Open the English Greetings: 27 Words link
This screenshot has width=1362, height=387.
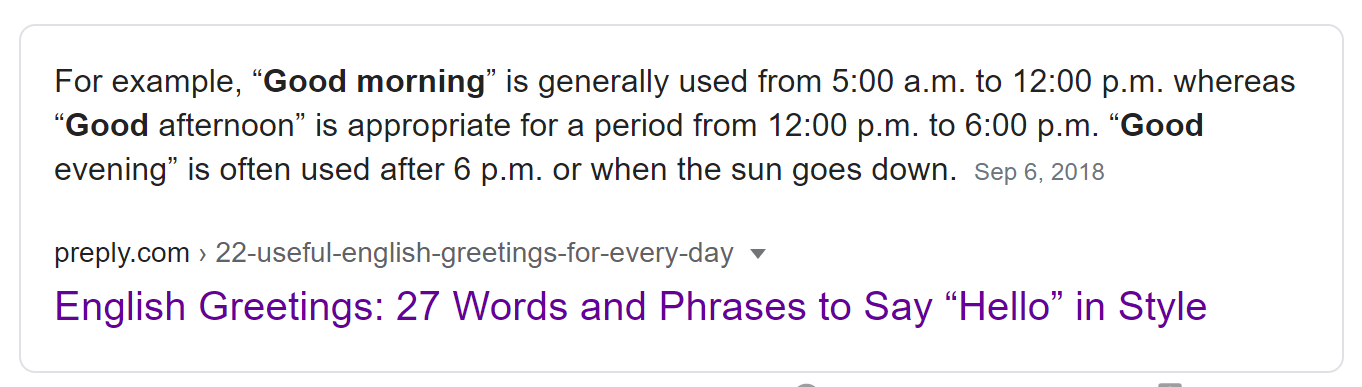(x=631, y=306)
